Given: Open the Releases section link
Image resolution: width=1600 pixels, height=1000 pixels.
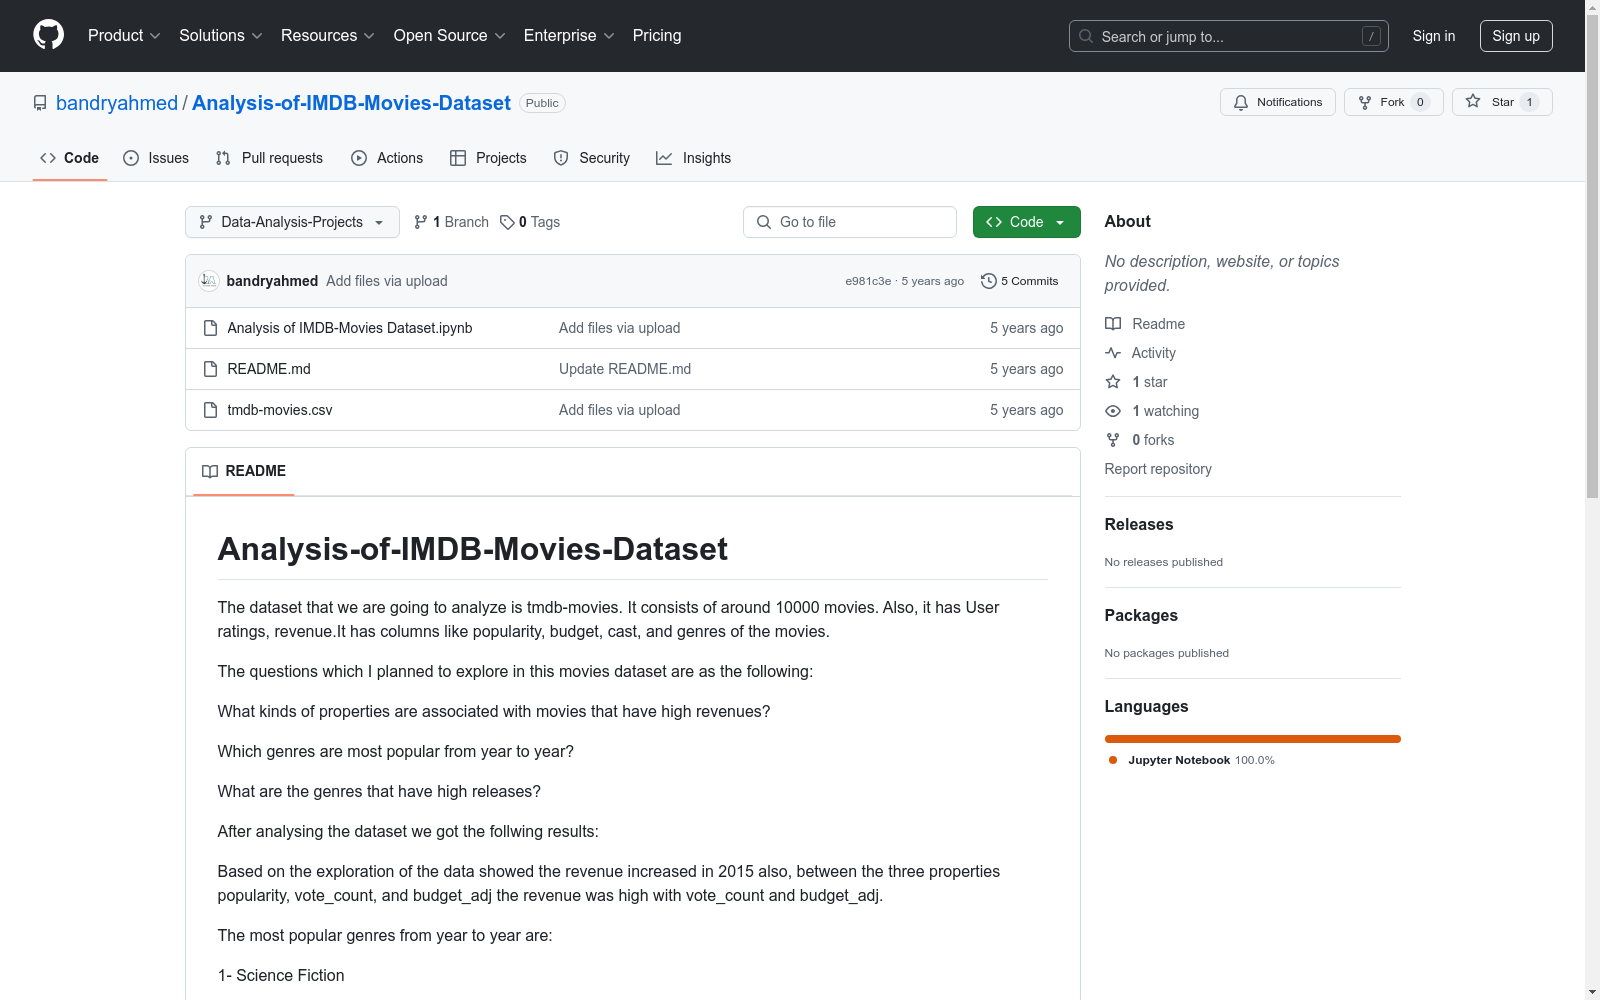Looking at the screenshot, I should pos(1139,524).
